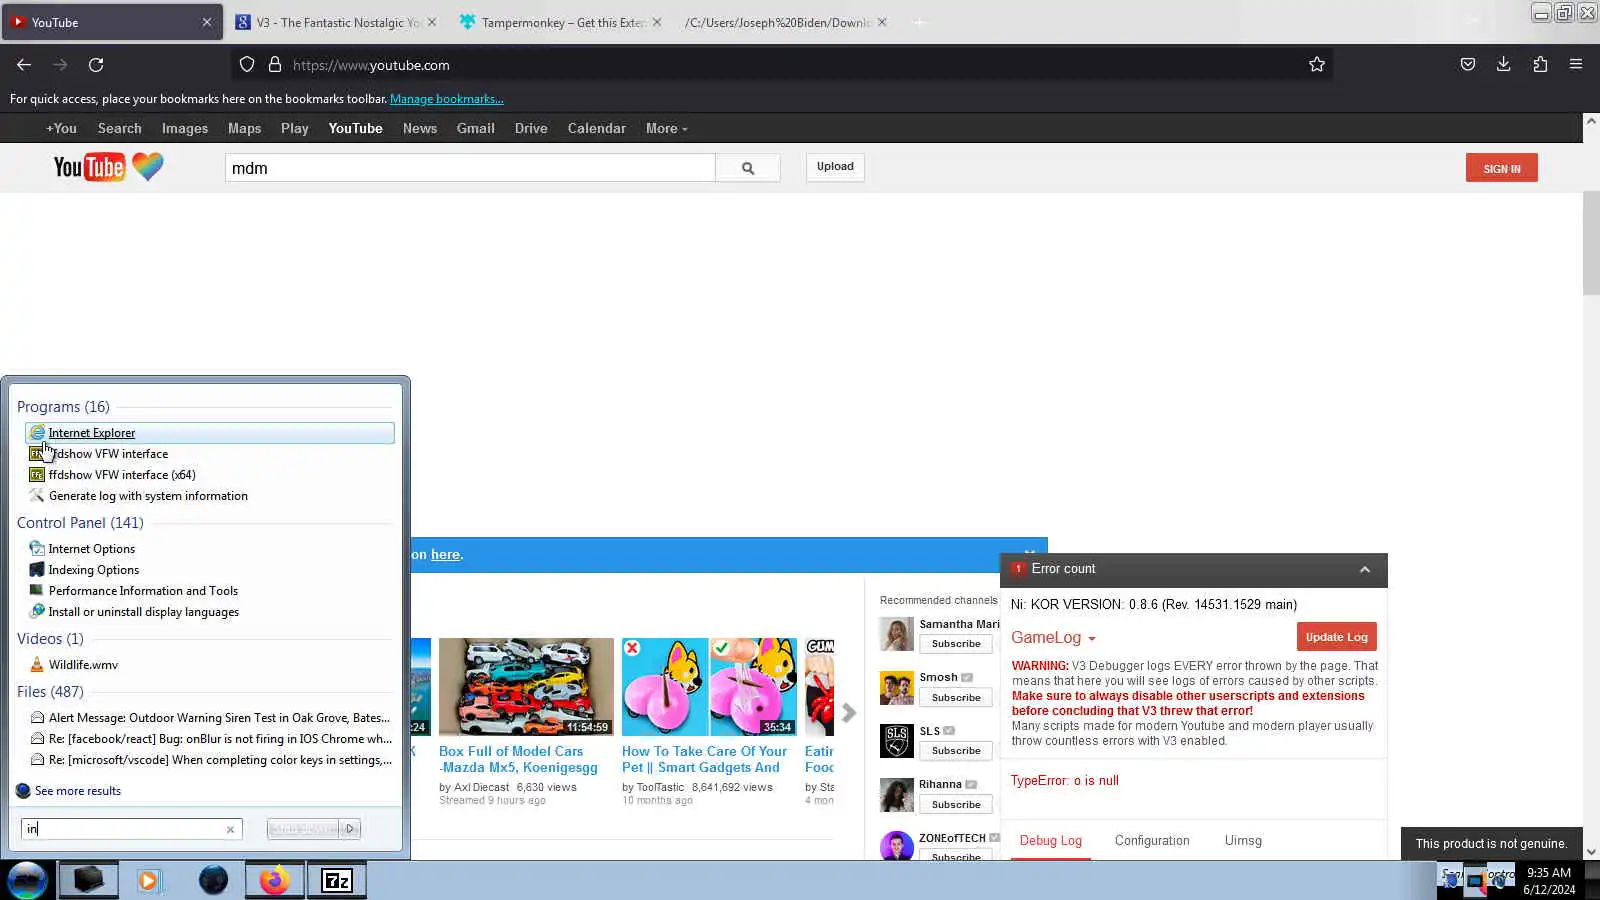1600x900 pixels.
Task: Open the Smart Gadgets pet video thumbnail
Action: (x=710, y=687)
